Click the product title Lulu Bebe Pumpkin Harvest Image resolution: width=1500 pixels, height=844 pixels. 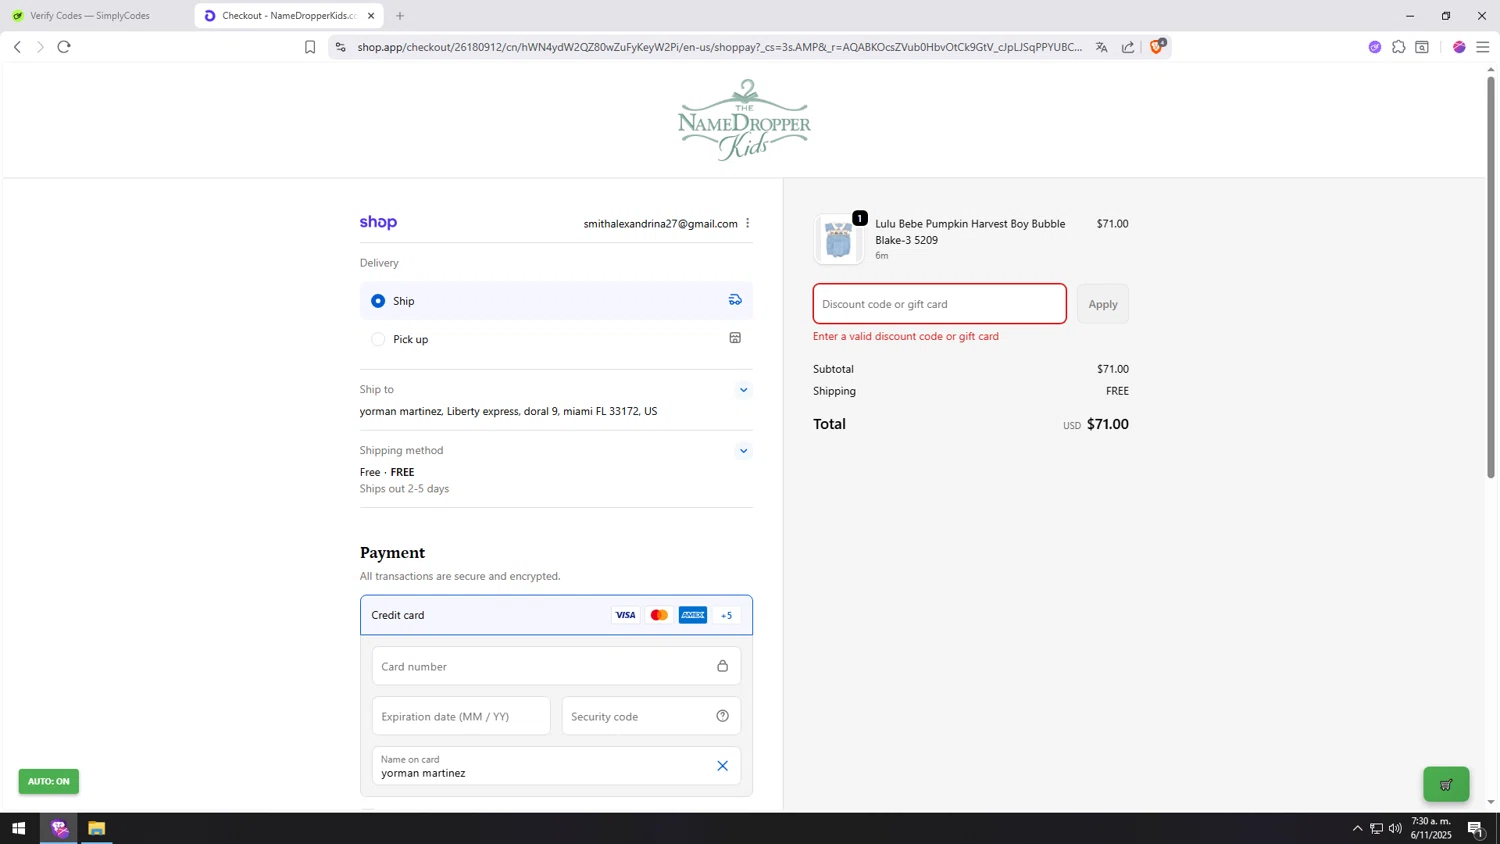[x=970, y=232]
